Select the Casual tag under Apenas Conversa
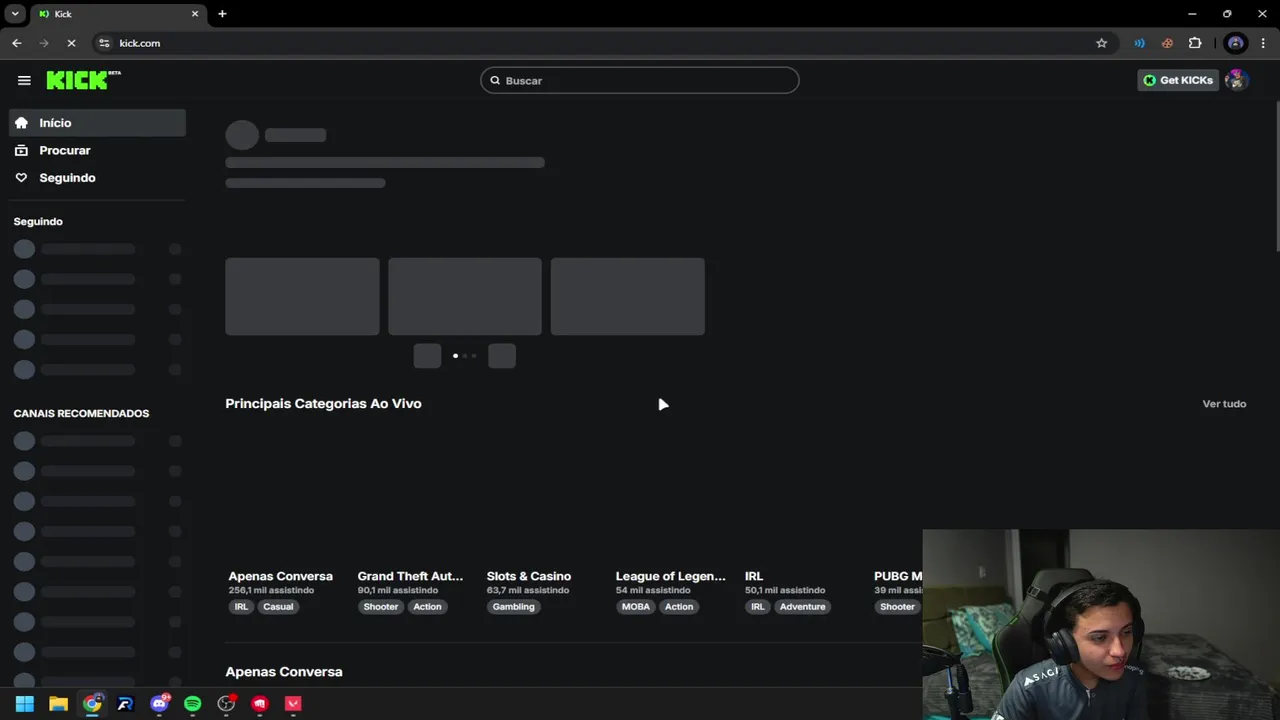1280x720 pixels. click(x=278, y=607)
